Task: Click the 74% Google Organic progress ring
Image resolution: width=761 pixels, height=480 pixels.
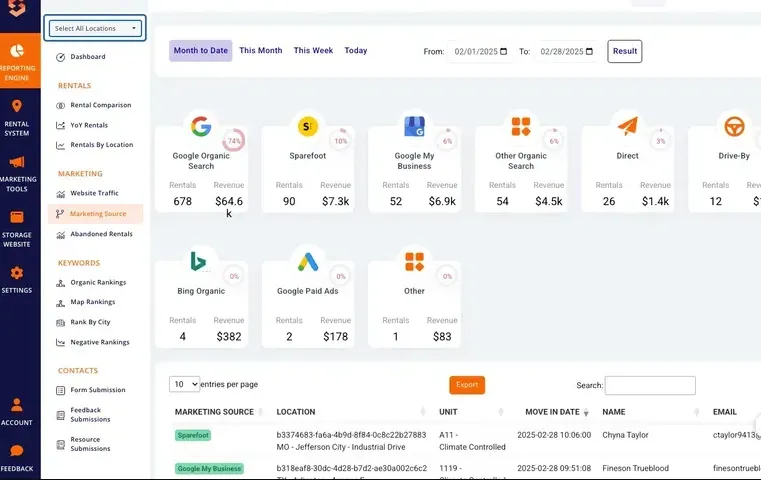Action: point(234,141)
